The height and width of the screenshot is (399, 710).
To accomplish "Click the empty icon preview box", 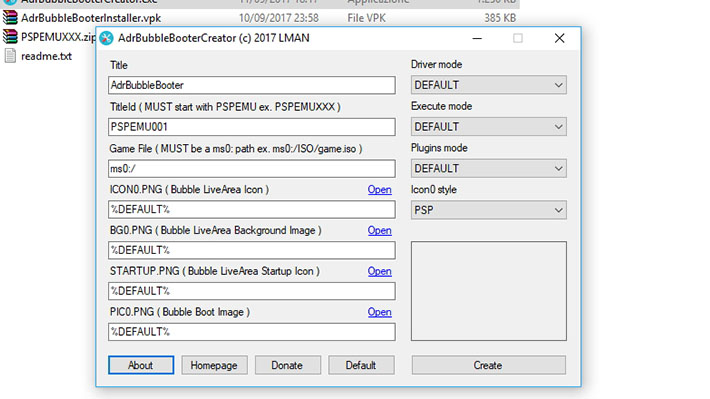I will pos(489,291).
